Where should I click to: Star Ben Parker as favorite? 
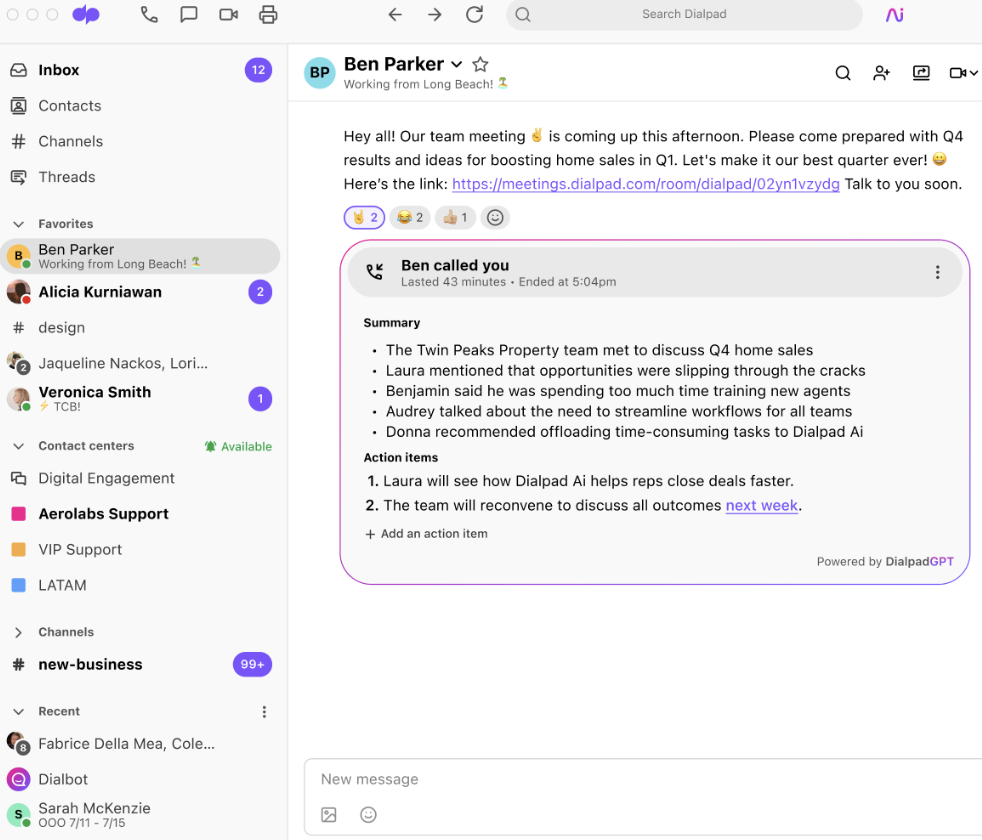[480, 64]
